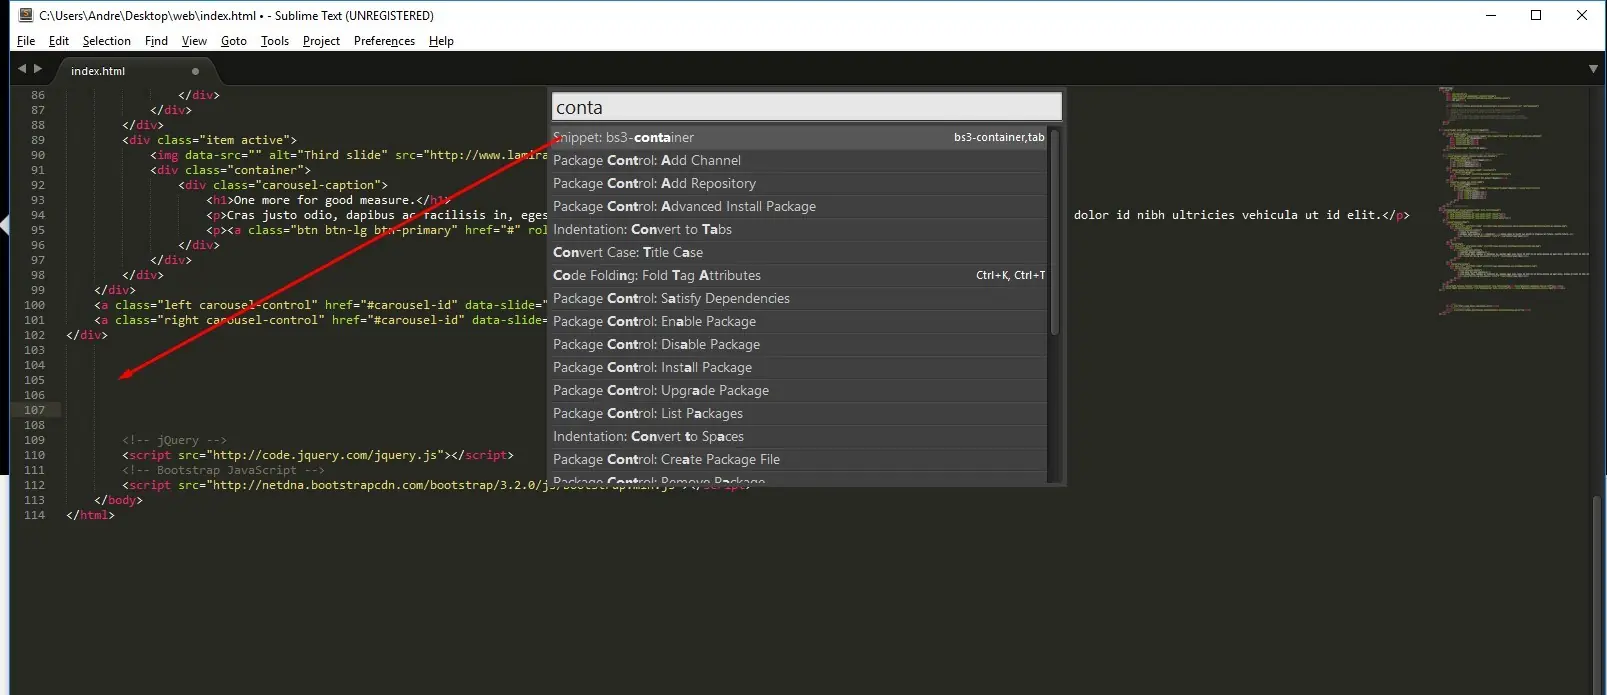
Task: Click the left carousel-control anchor line
Action: [x=320, y=305]
